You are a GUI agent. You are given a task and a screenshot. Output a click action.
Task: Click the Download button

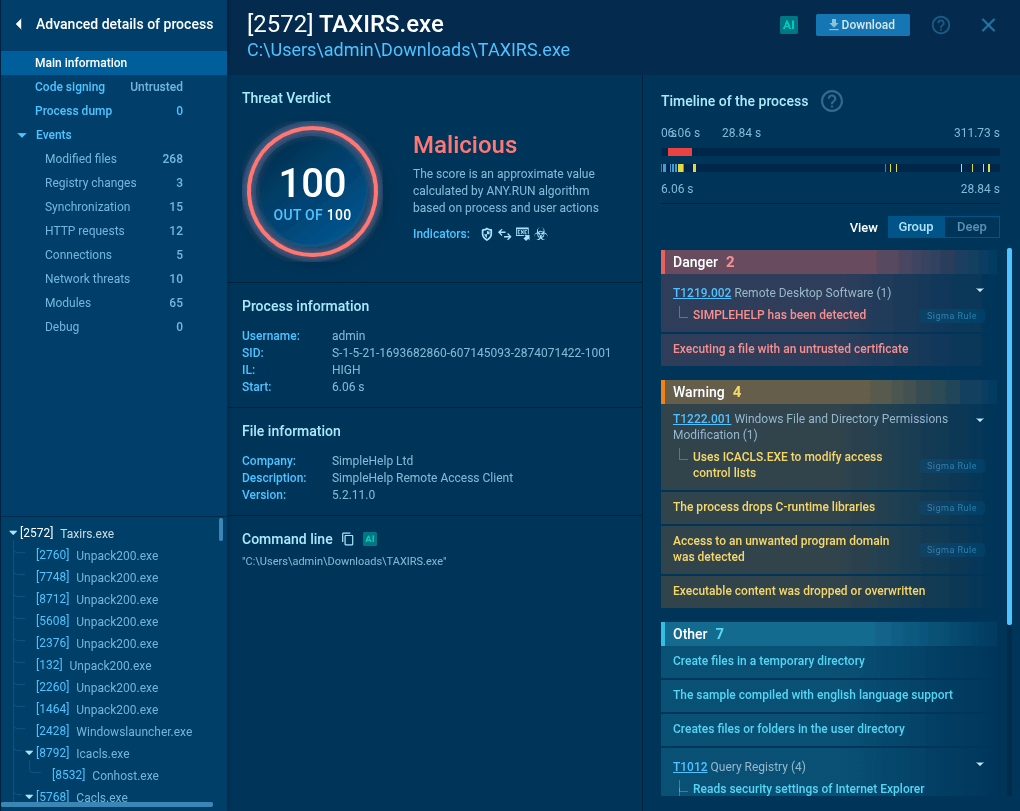862,24
